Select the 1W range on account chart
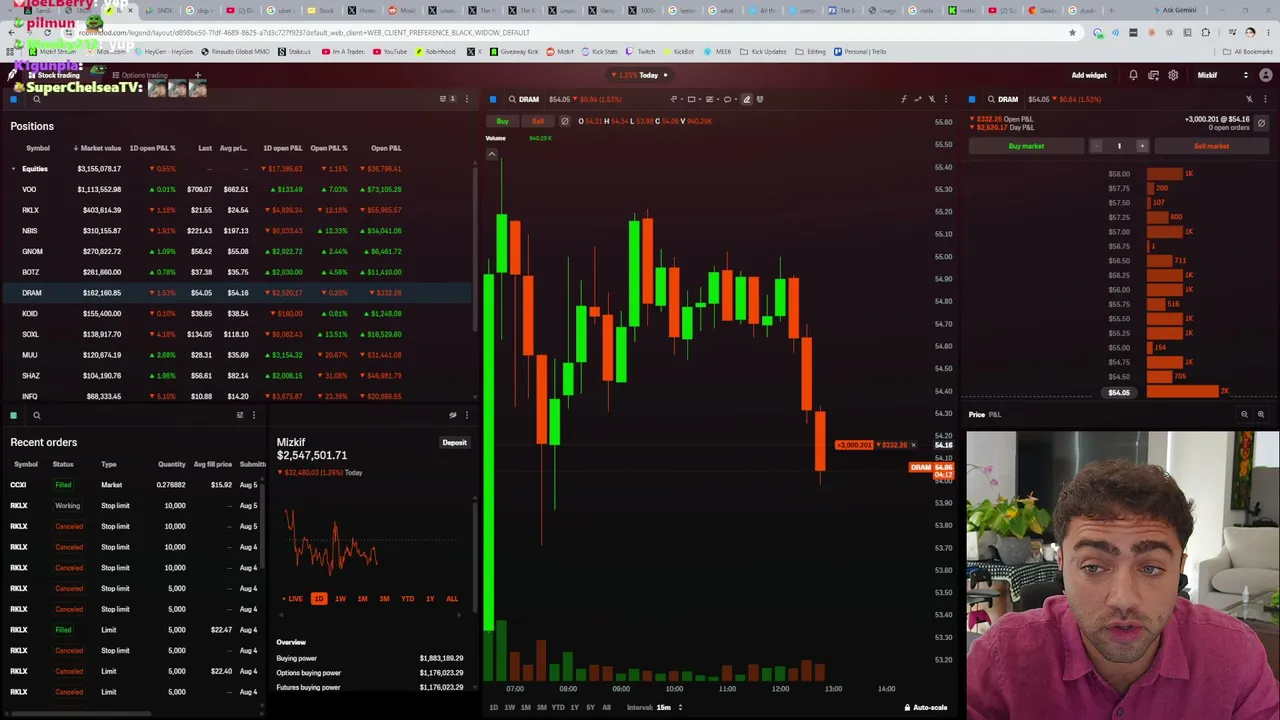Viewport: 1280px width, 720px height. click(x=340, y=599)
